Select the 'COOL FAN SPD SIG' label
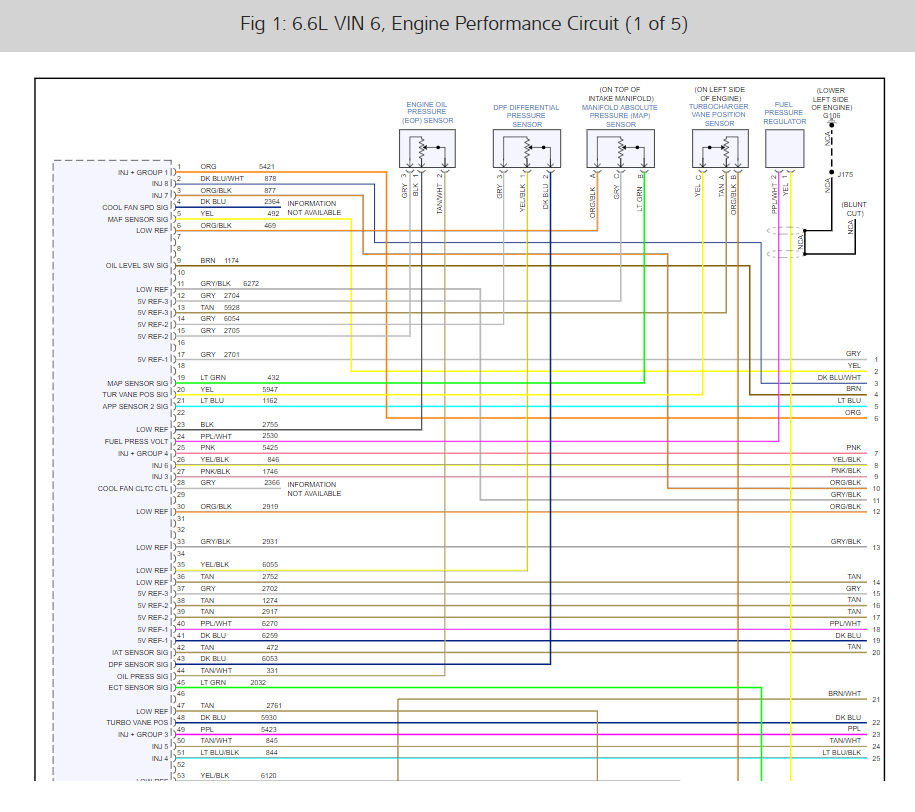This screenshot has height=812, width=915. click(135, 208)
